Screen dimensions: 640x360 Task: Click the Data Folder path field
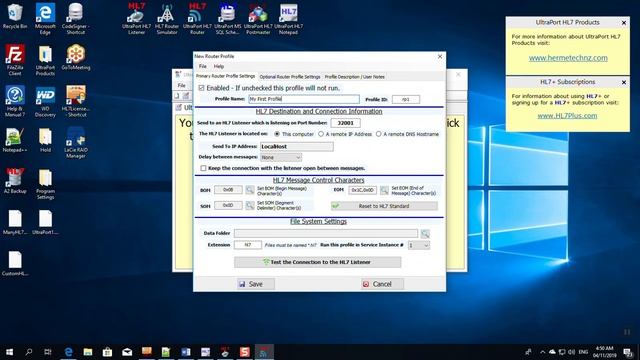tap(326, 233)
